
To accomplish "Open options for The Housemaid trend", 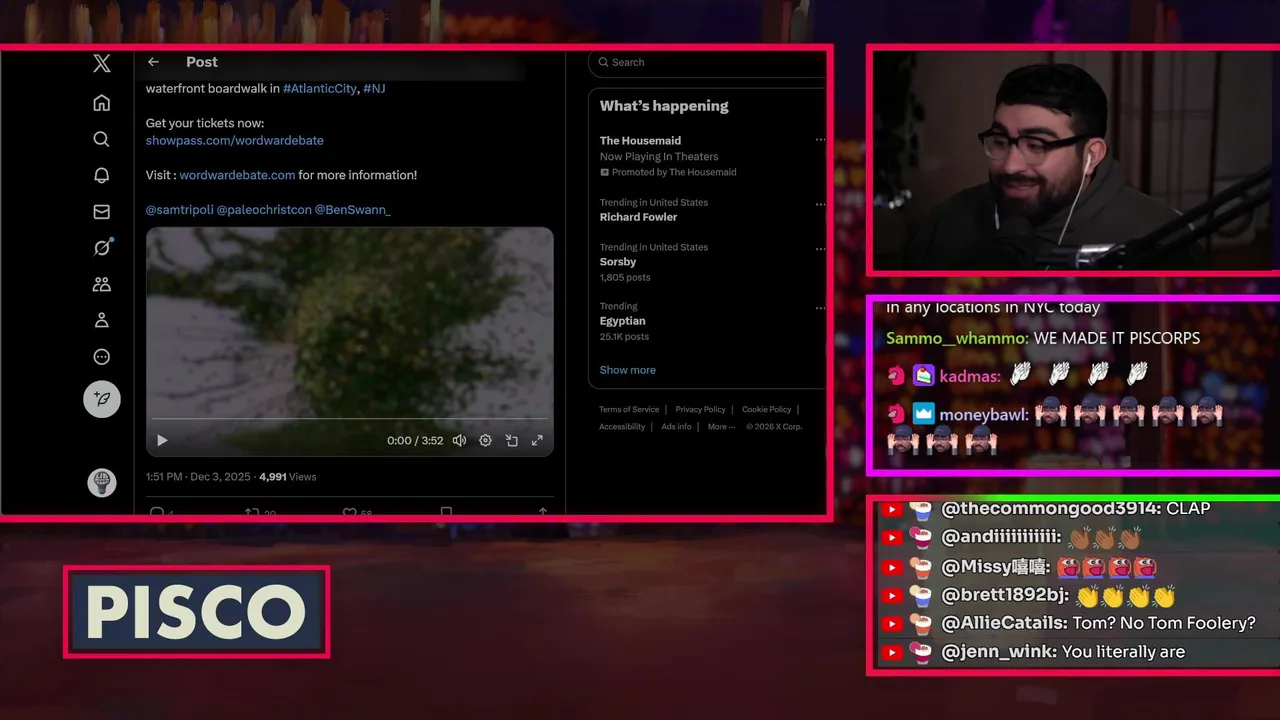I will pyautogui.click(x=820, y=140).
